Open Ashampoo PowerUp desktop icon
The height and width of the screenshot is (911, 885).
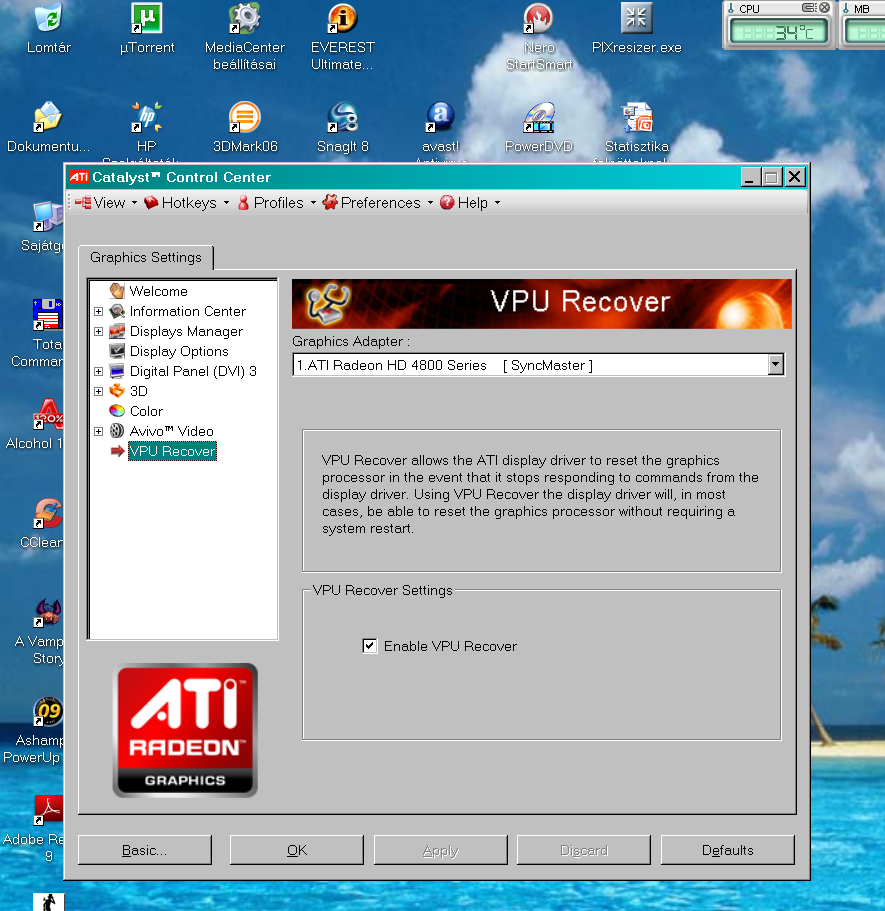[48, 711]
